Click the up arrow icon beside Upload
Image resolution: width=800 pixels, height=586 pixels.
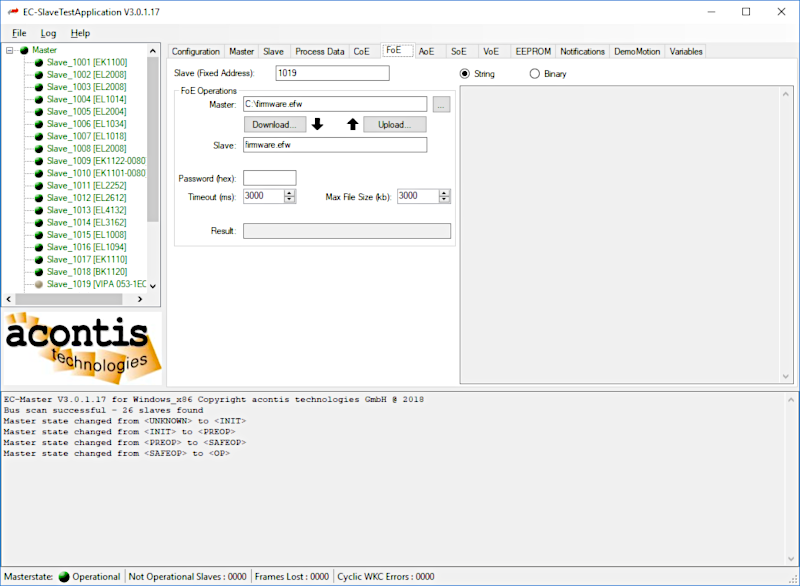[x=352, y=125]
